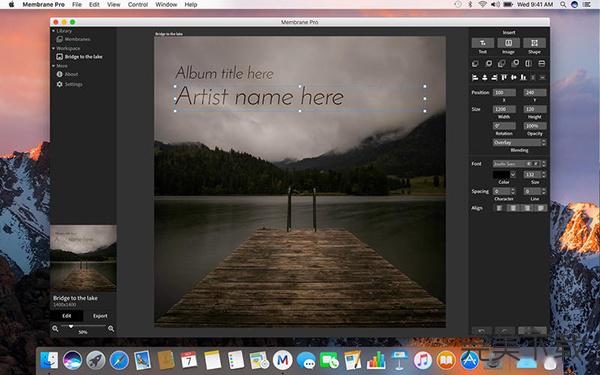Set text alignment to center
Image resolution: width=600 pixels, height=375 pixels.
point(513,208)
